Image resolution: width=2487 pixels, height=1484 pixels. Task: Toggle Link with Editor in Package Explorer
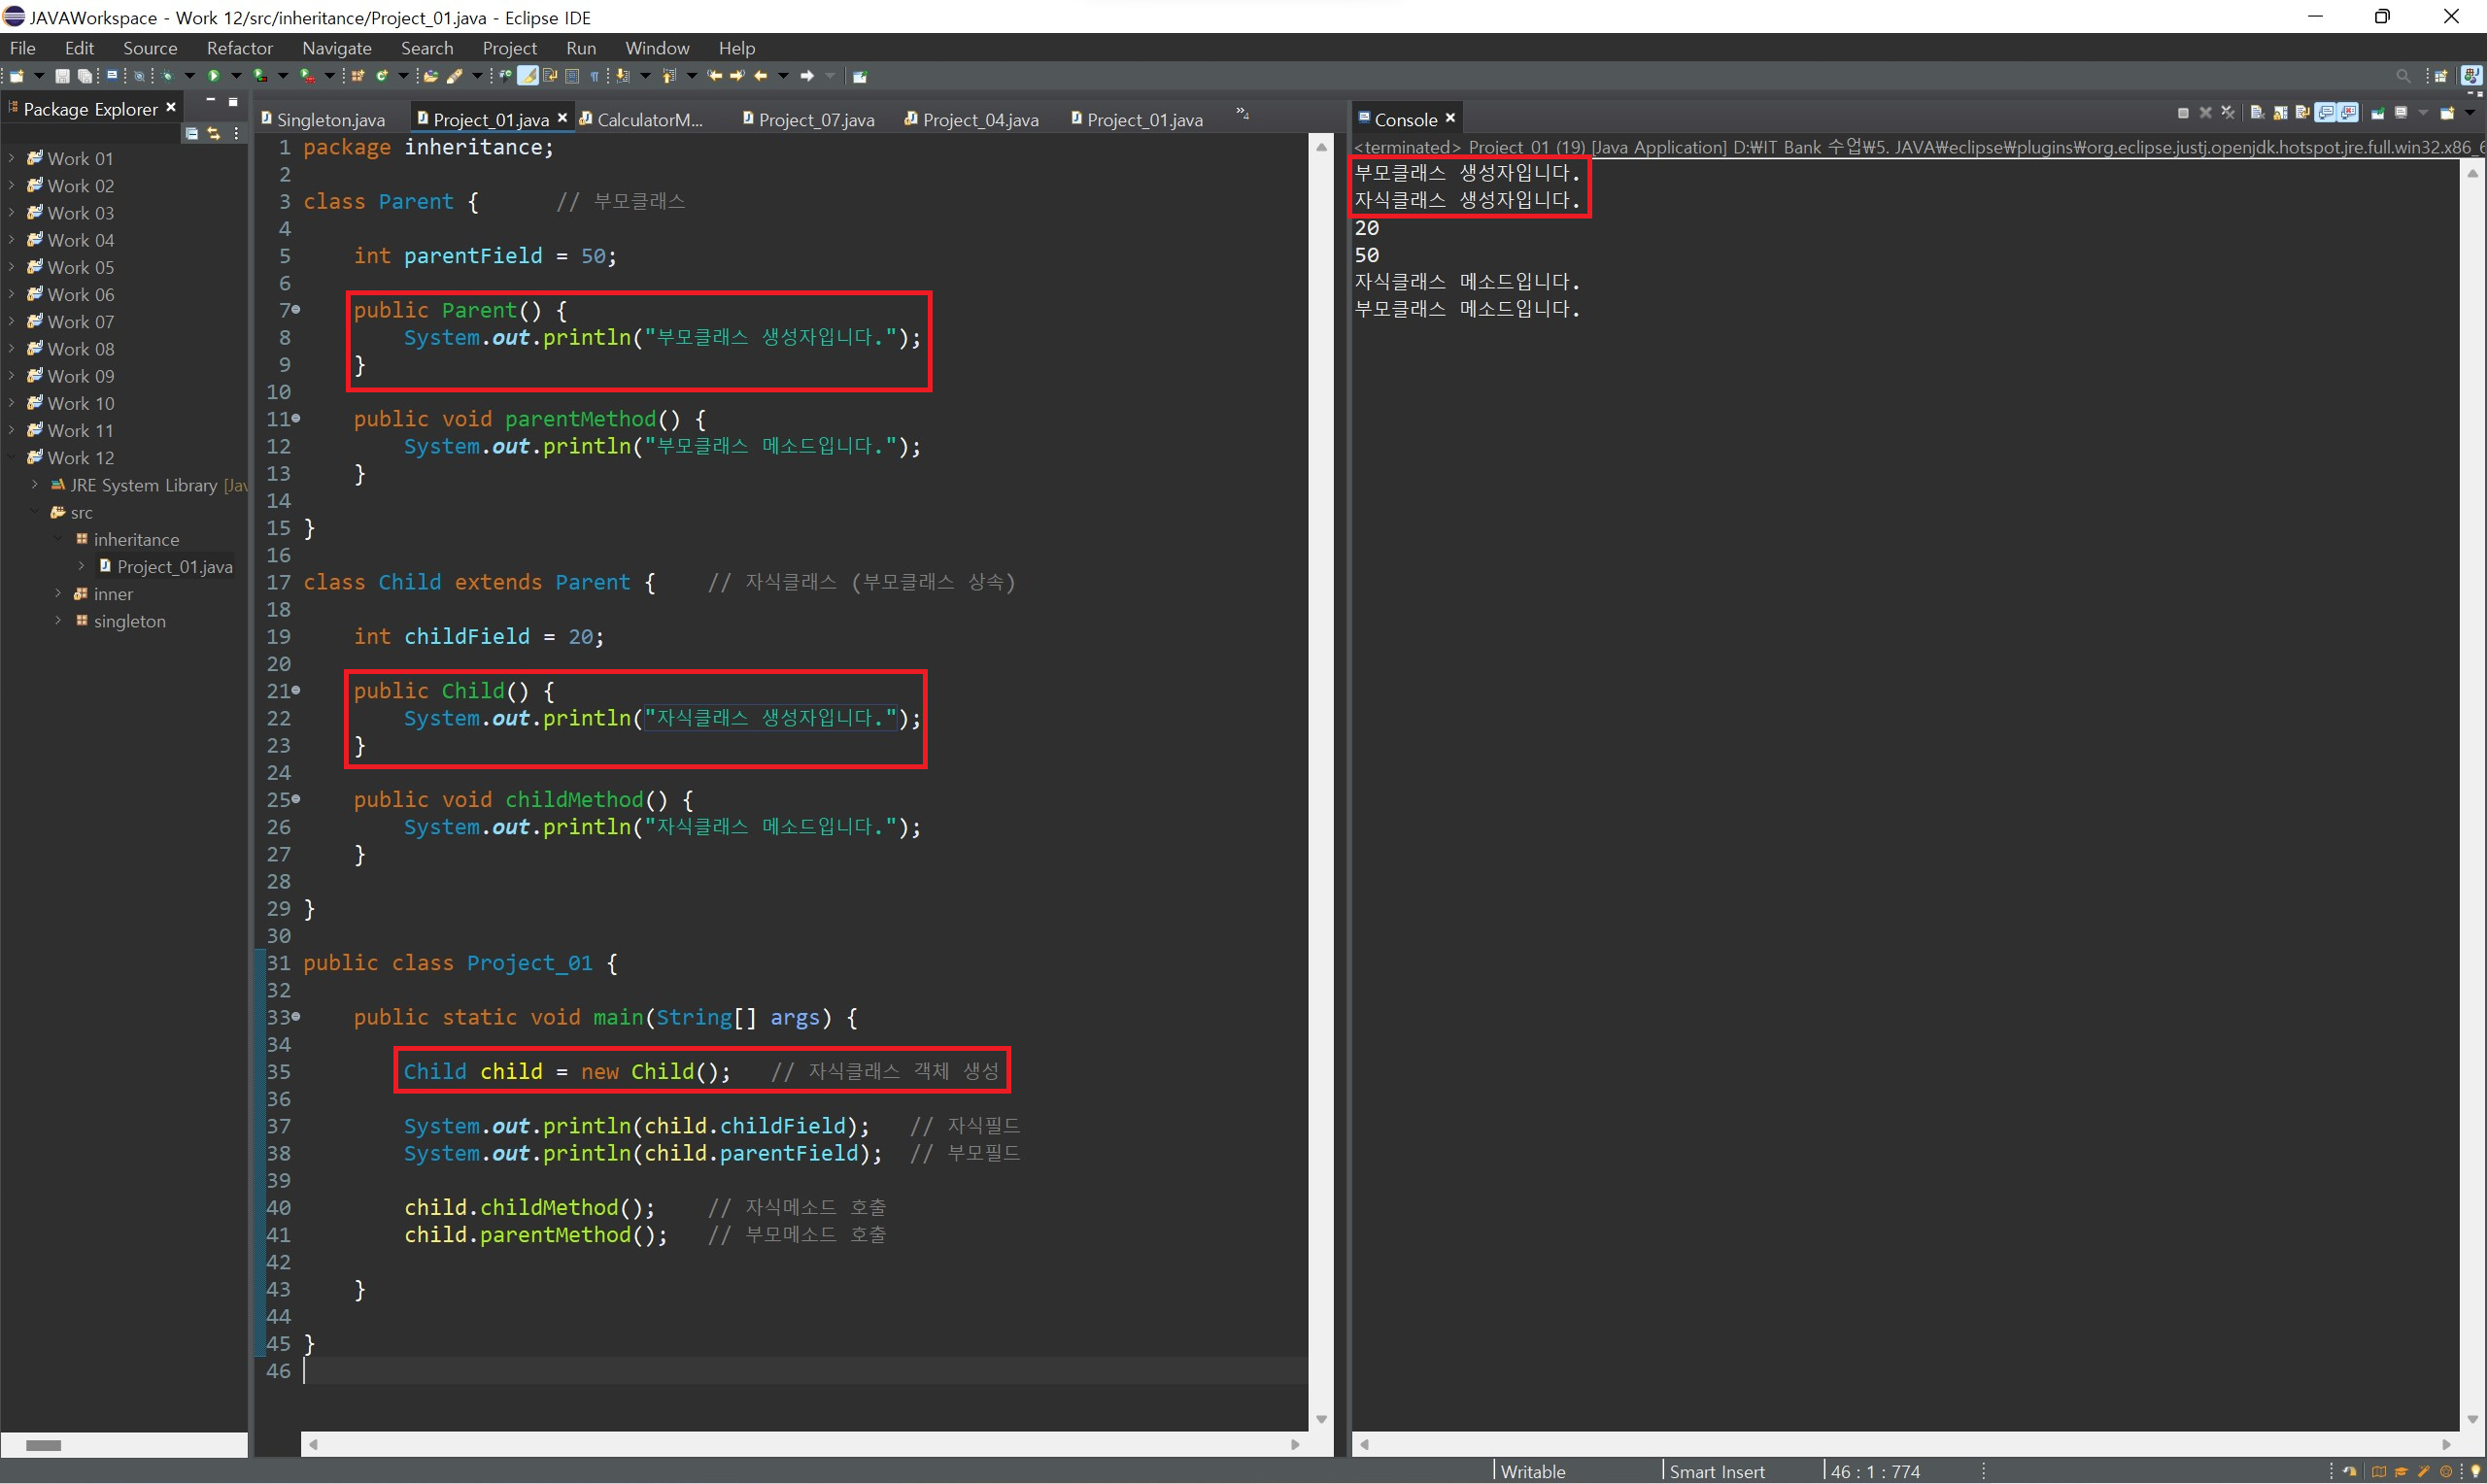click(x=213, y=133)
